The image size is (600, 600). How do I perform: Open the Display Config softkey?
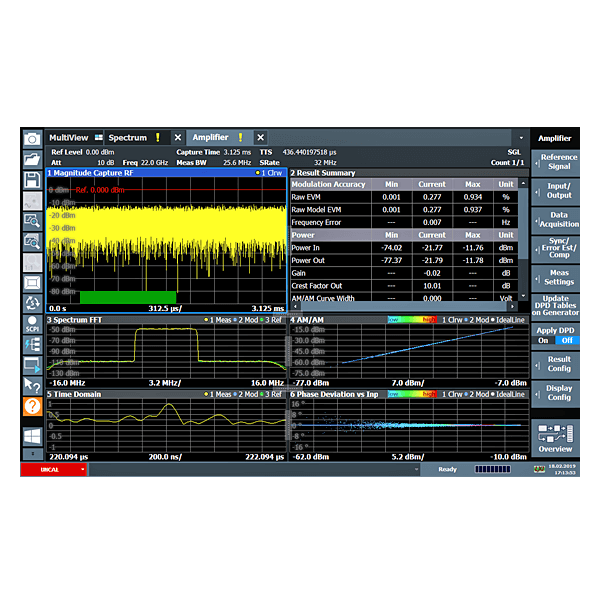coord(555,393)
